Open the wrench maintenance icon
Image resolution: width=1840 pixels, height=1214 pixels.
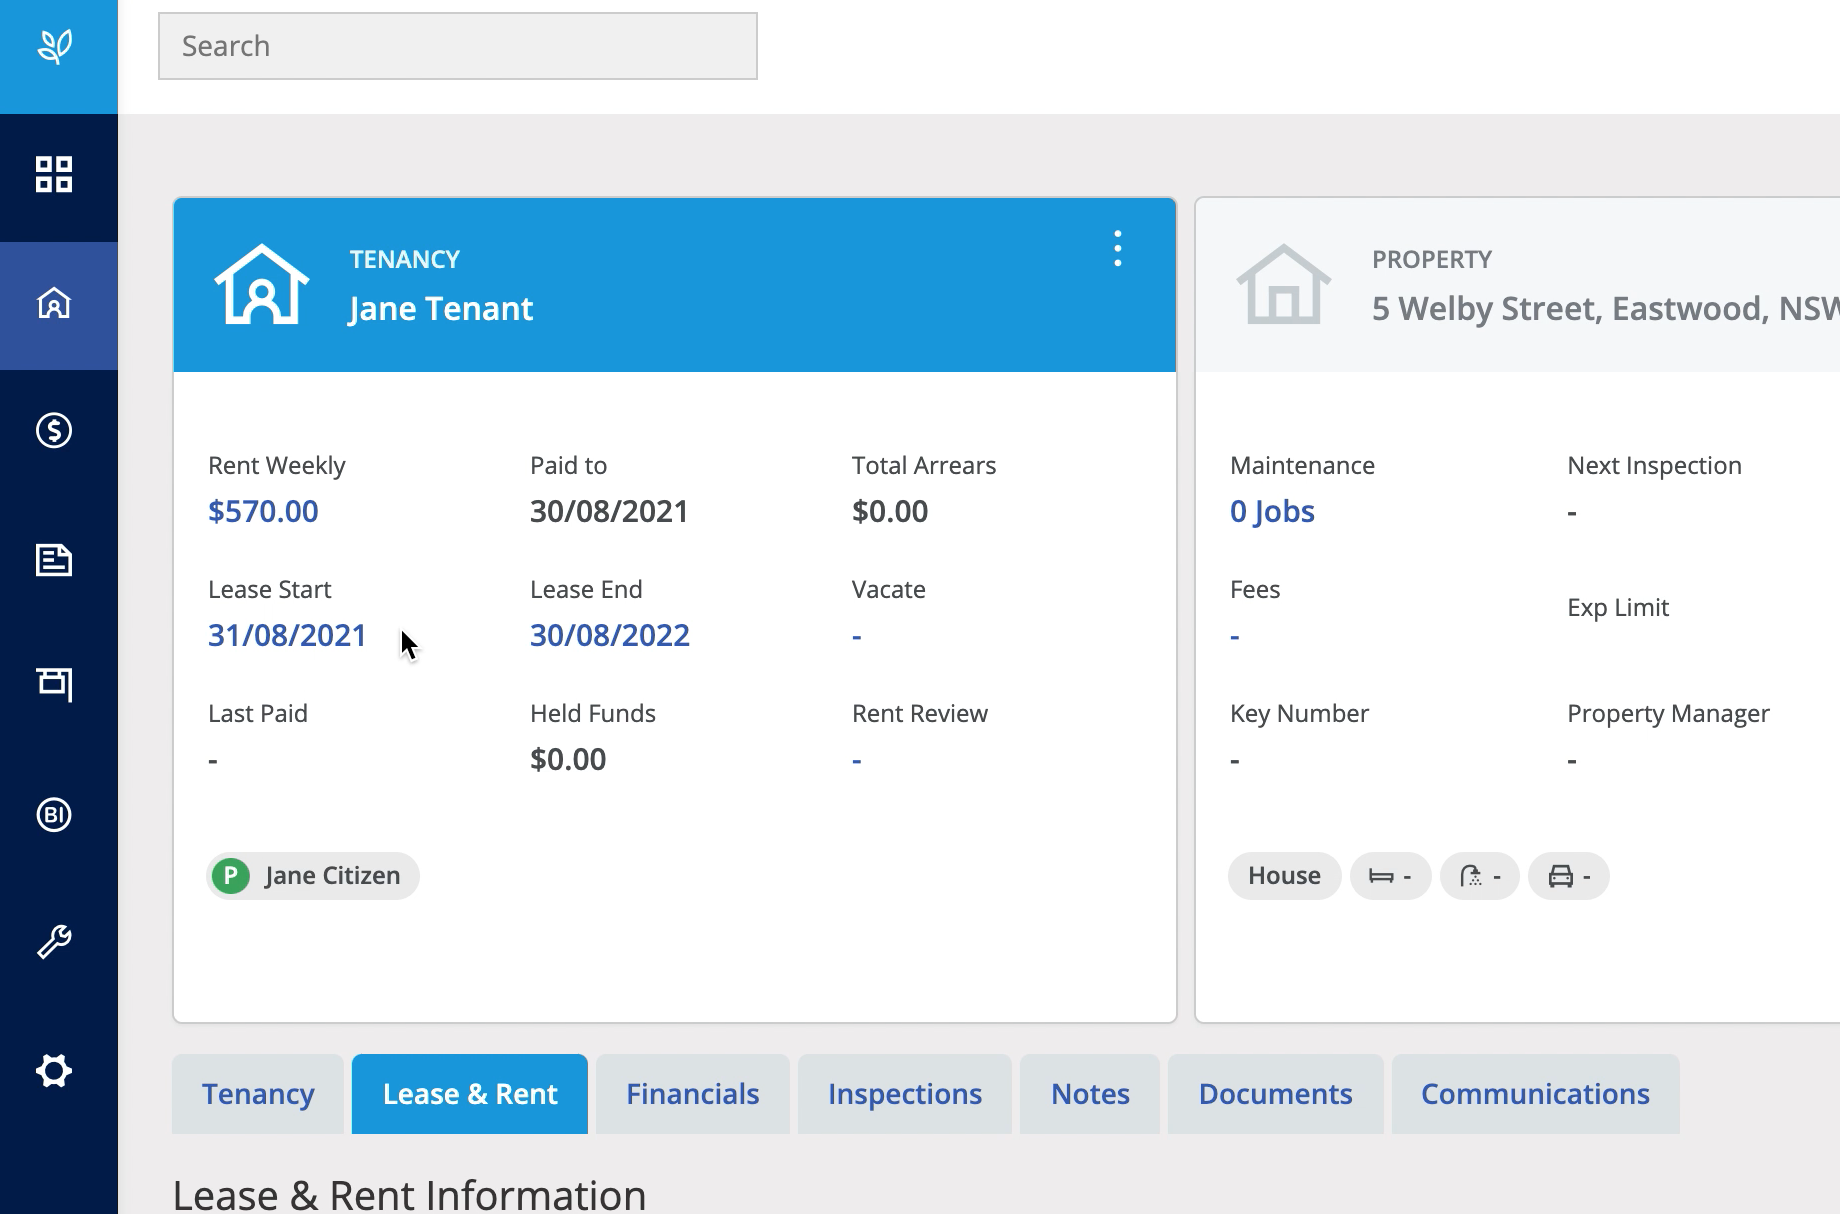(54, 942)
